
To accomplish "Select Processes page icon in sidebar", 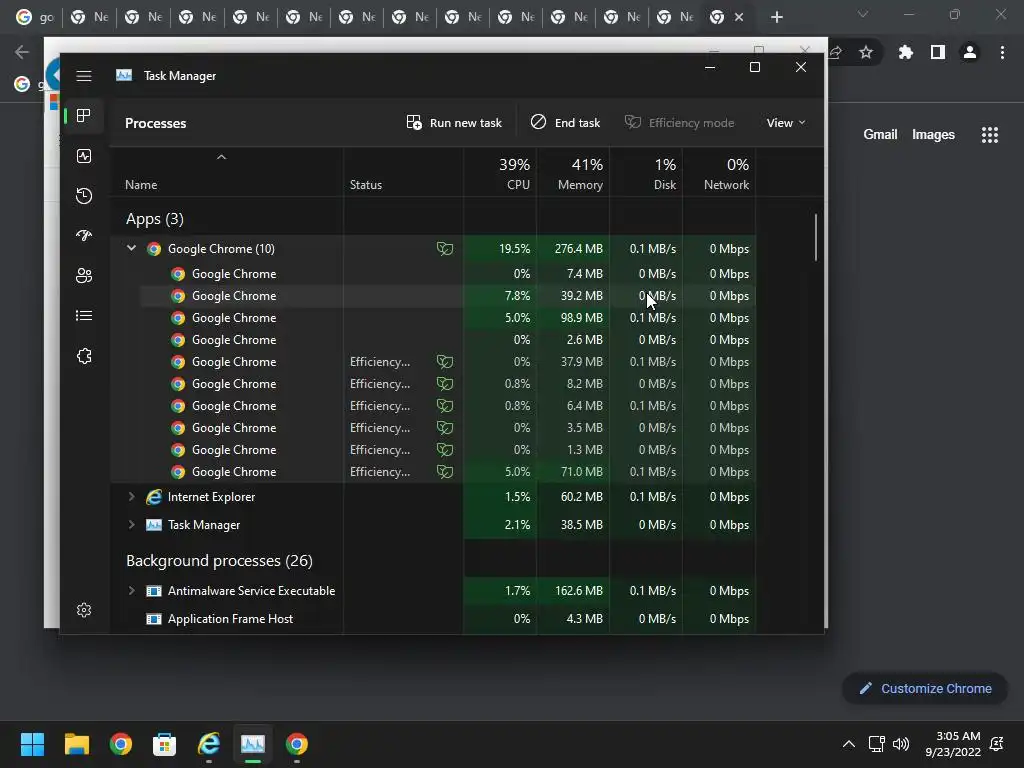I will point(84,116).
